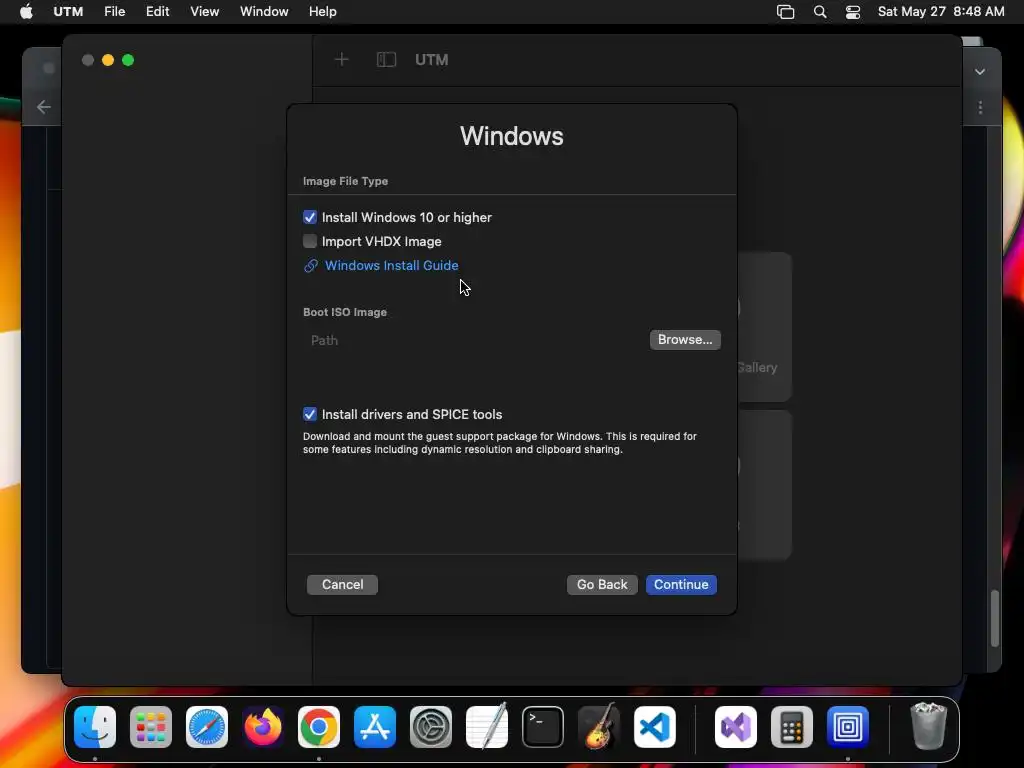The height and width of the screenshot is (768, 1024).
Task: Open the Window menu
Action: click(x=264, y=12)
